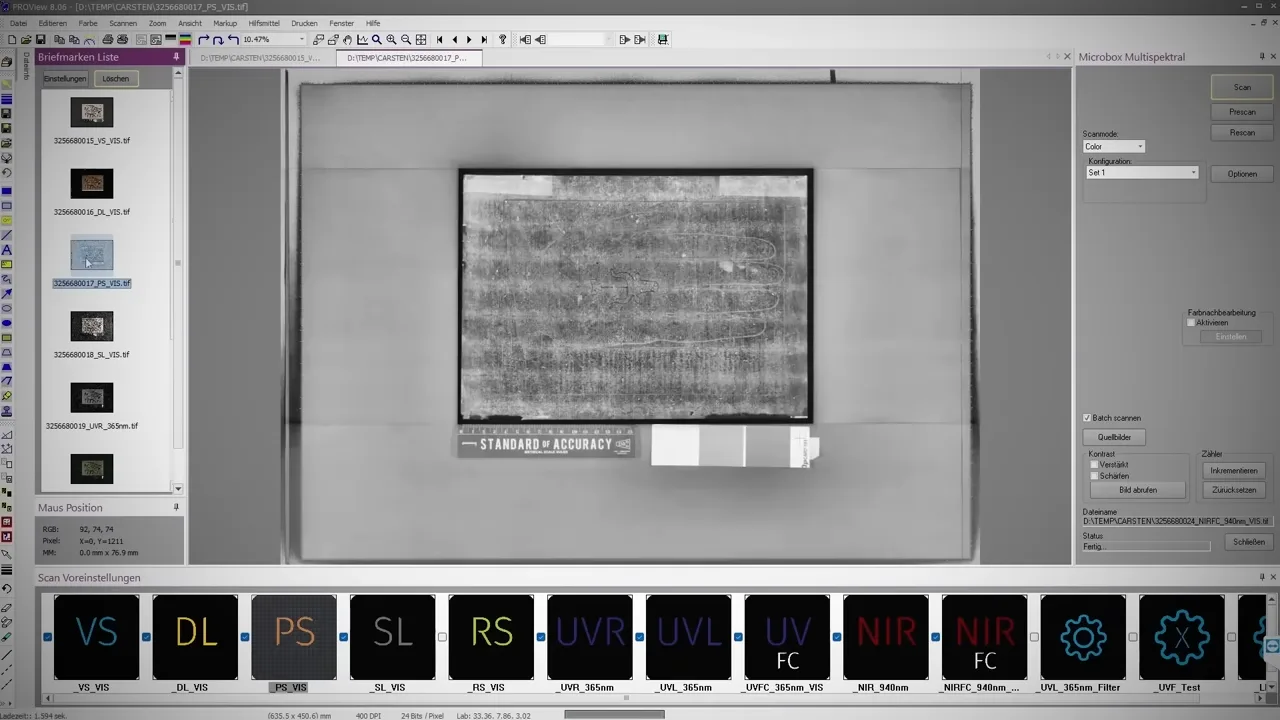This screenshot has width=1280, height=720.
Task: Click the Quellbilder button
Action: pyautogui.click(x=1114, y=437)
